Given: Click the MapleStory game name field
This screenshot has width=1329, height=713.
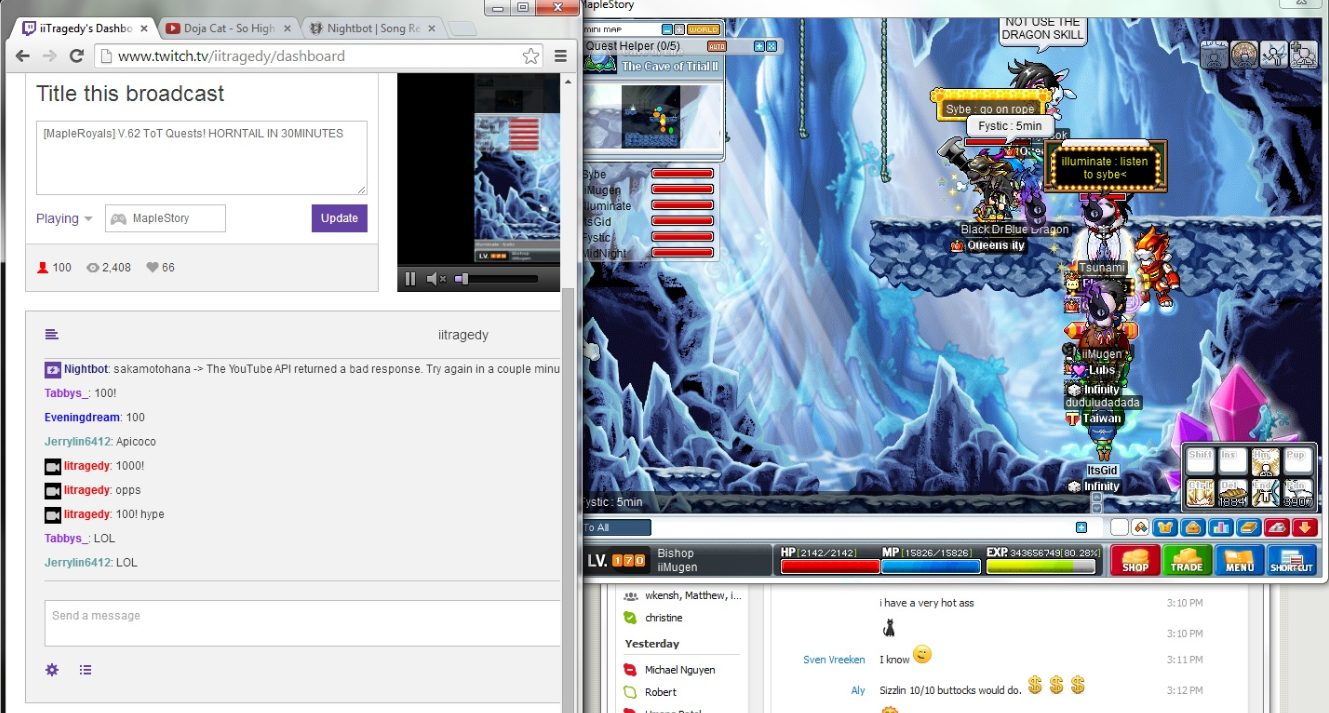Looking at the screenshot, I should tap(165, 218).
